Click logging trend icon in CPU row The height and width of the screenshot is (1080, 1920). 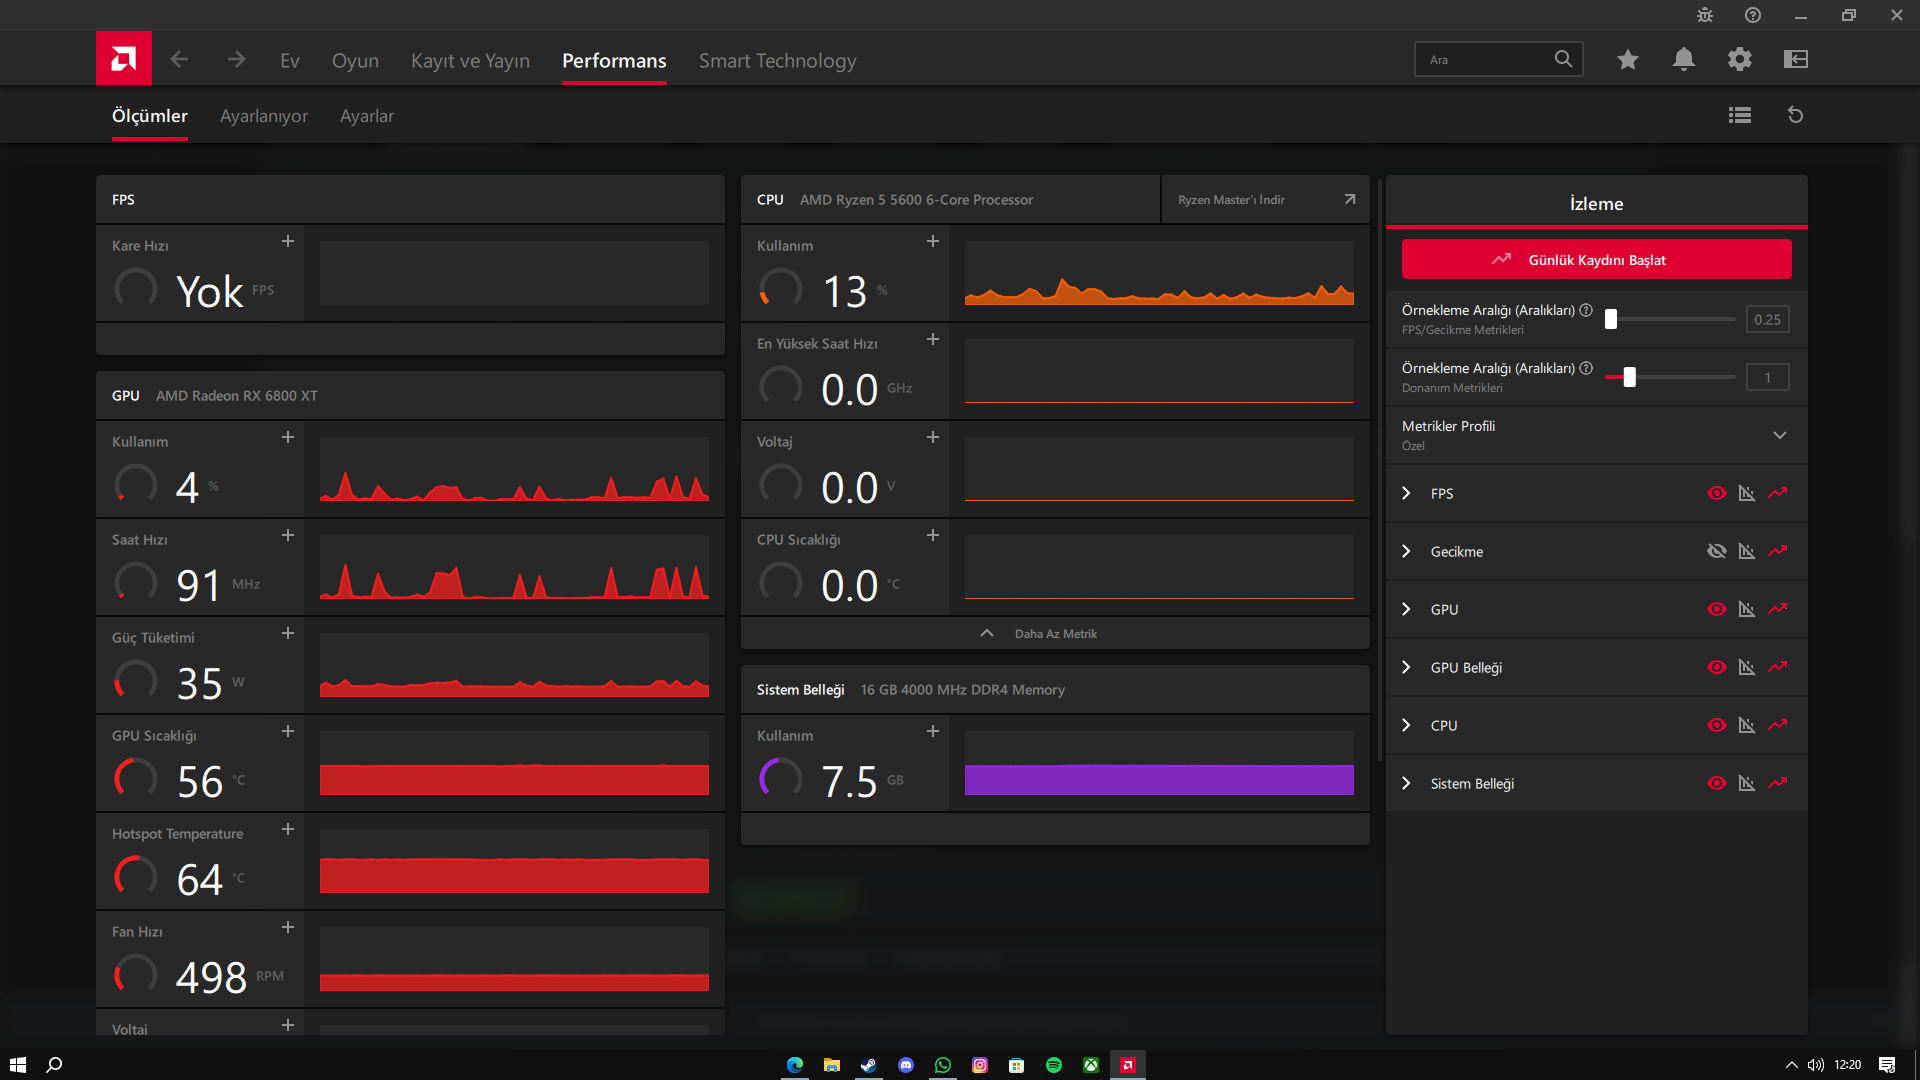coord(1777,725)
